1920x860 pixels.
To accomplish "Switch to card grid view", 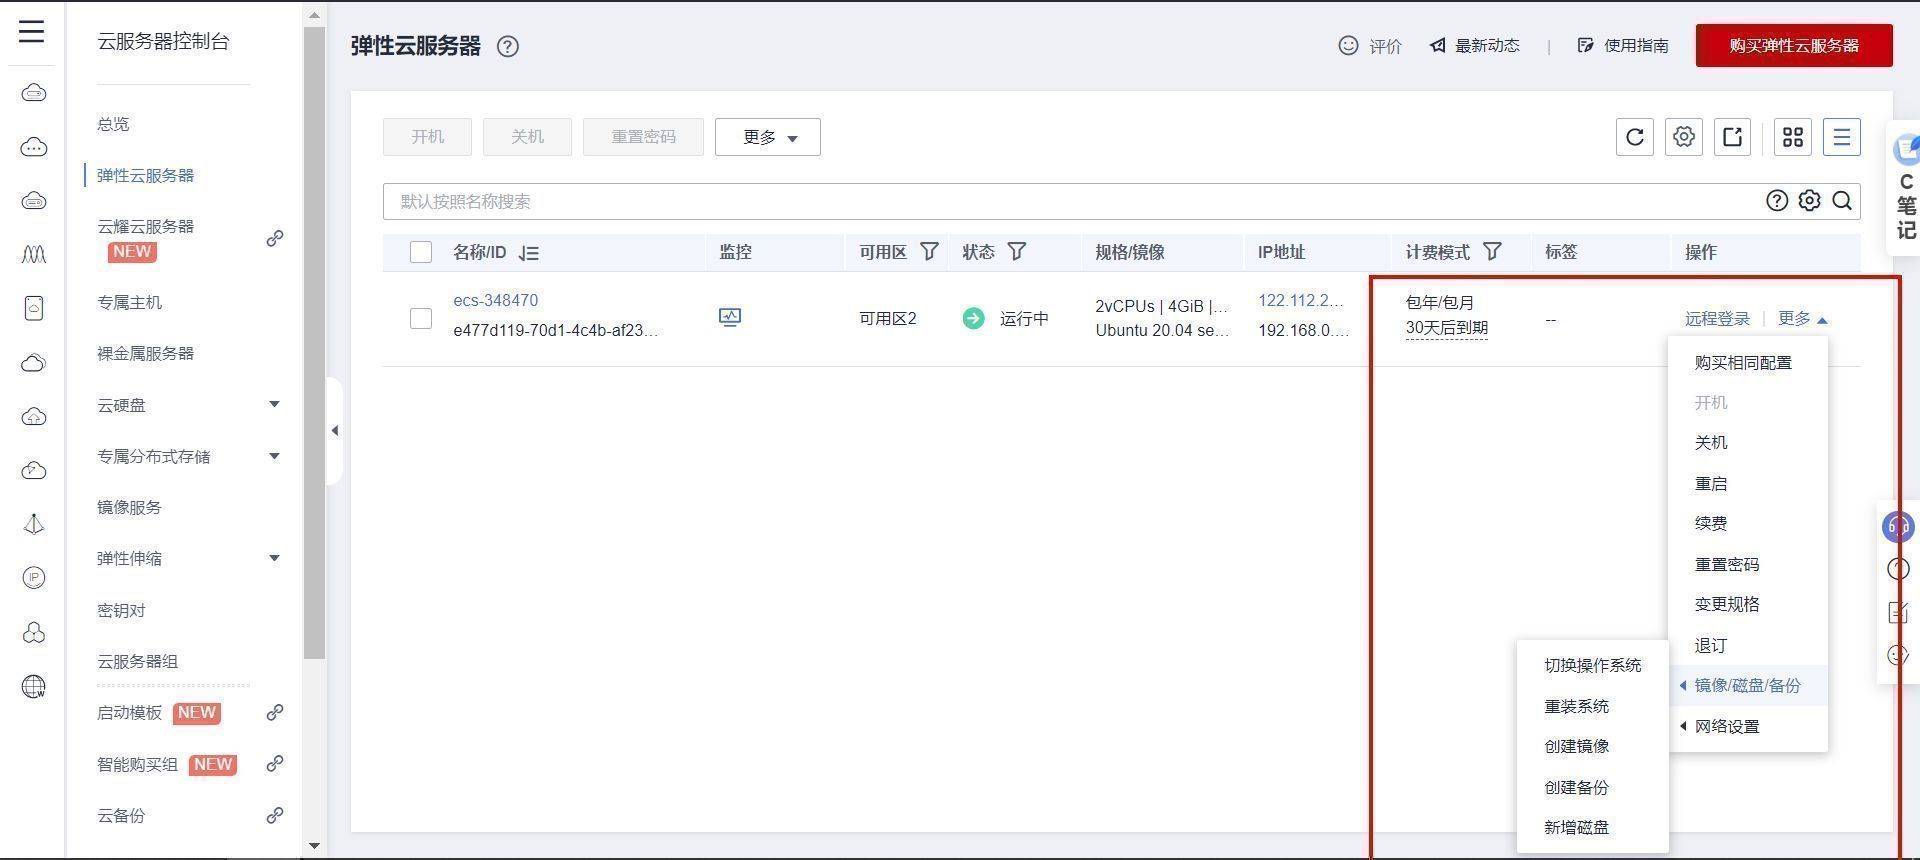I will (1793, 137).
